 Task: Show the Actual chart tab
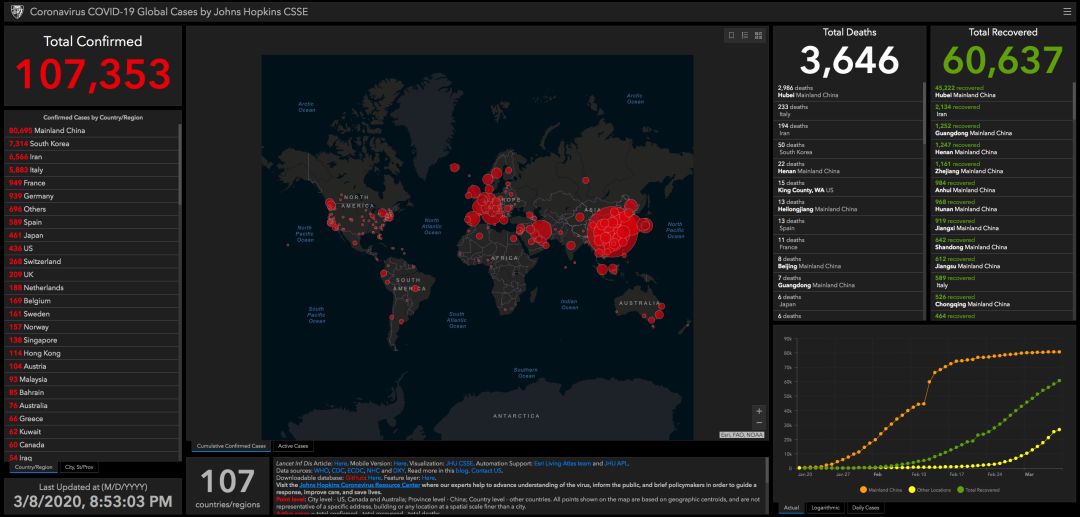coord(791,507)
